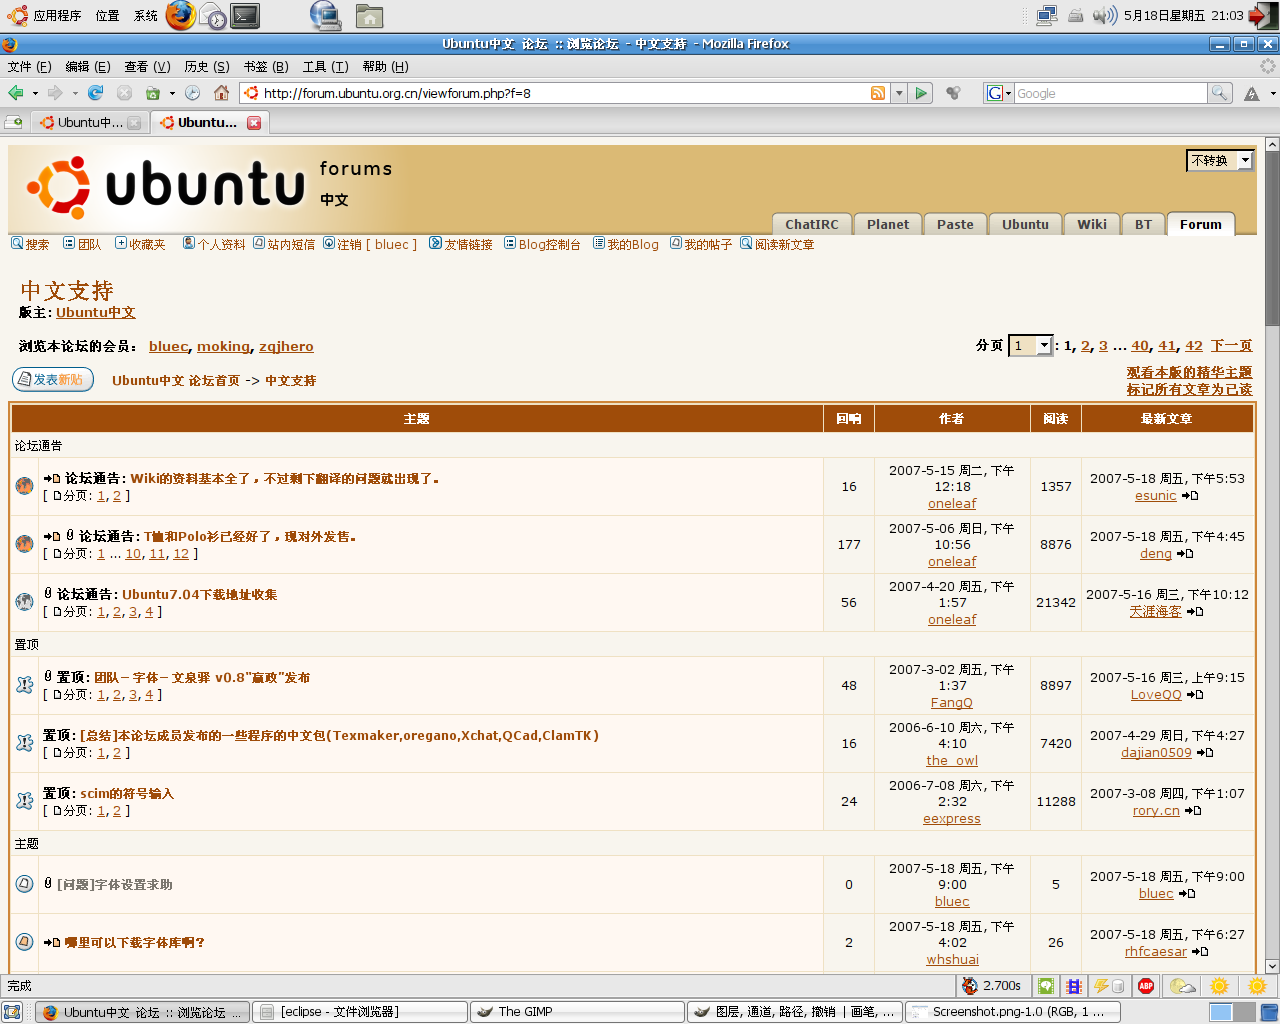Open author link FangQ
The height and width of the screenshot is (1024, 1280).
pyautogui.click(x=952, y=702)
